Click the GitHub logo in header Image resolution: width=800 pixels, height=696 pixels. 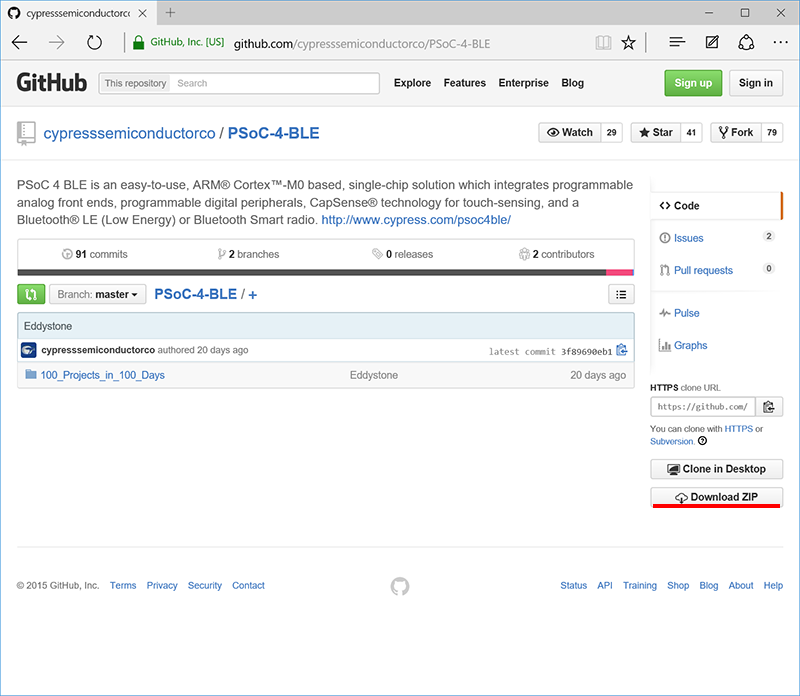(52, 83)
